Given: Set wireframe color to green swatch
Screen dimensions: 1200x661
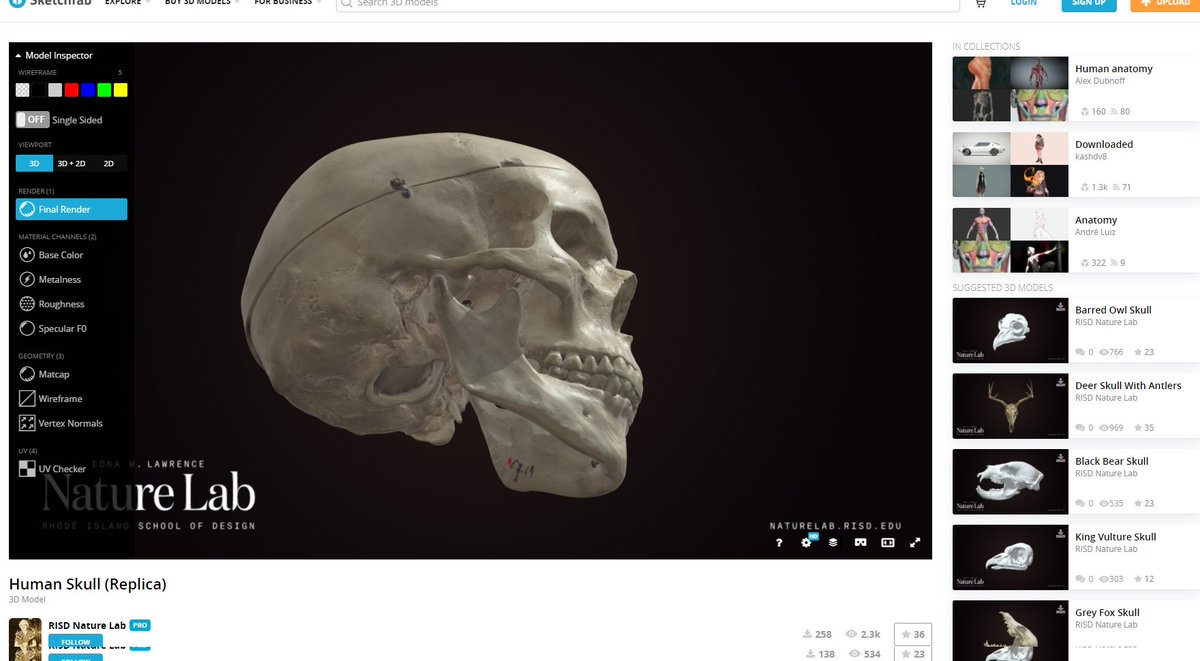Looking at the screenshot, I should [x=104, y=90].
